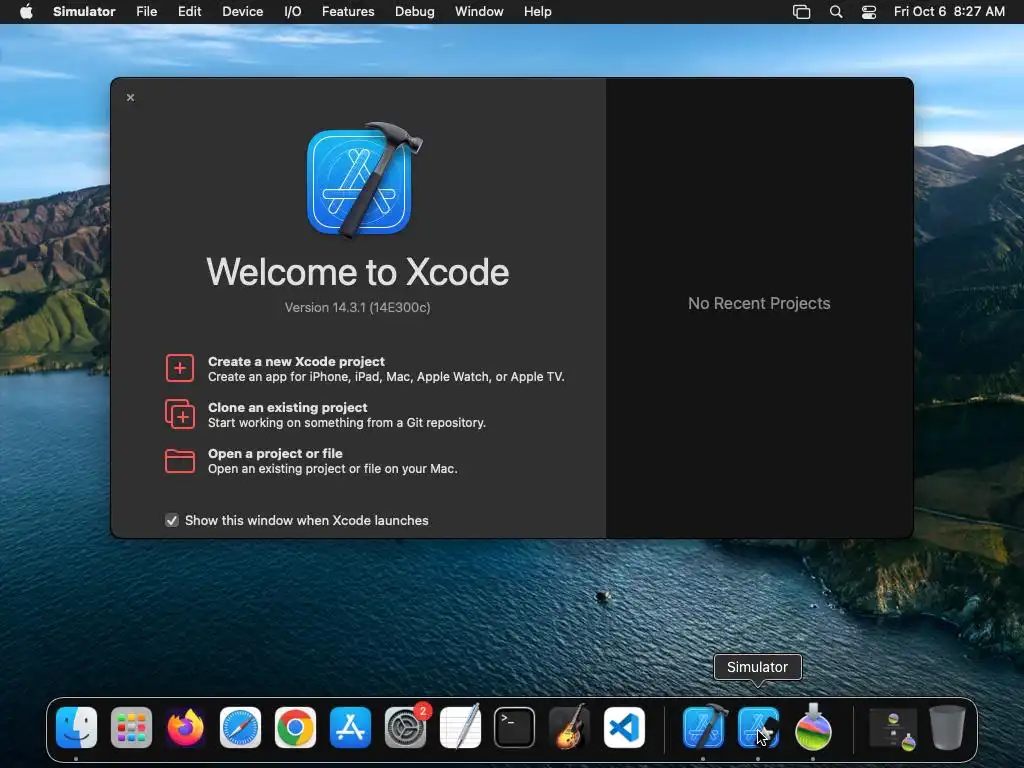Screen dimensions: 1024x768
Task: Open TextEdit from the Dock
Action: (460, 728)
